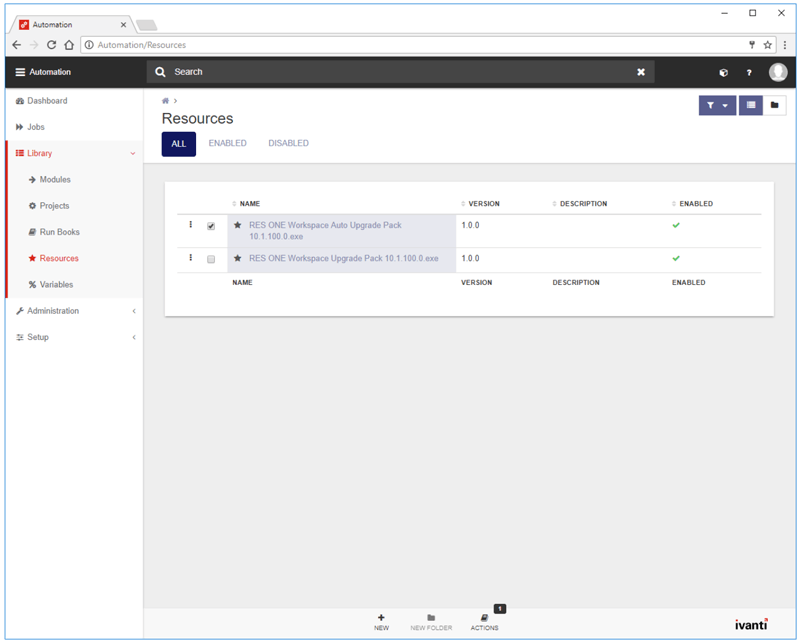
Task: Open row menu for Auto Upgrade Pack
Action: pyautogui.click(x=191, y=225)
